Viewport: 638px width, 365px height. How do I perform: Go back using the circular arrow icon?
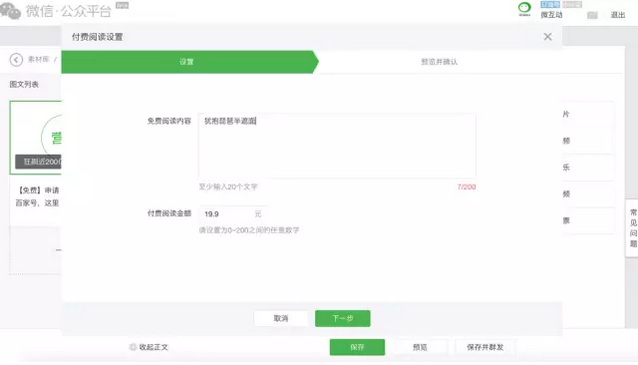(16, 60)
